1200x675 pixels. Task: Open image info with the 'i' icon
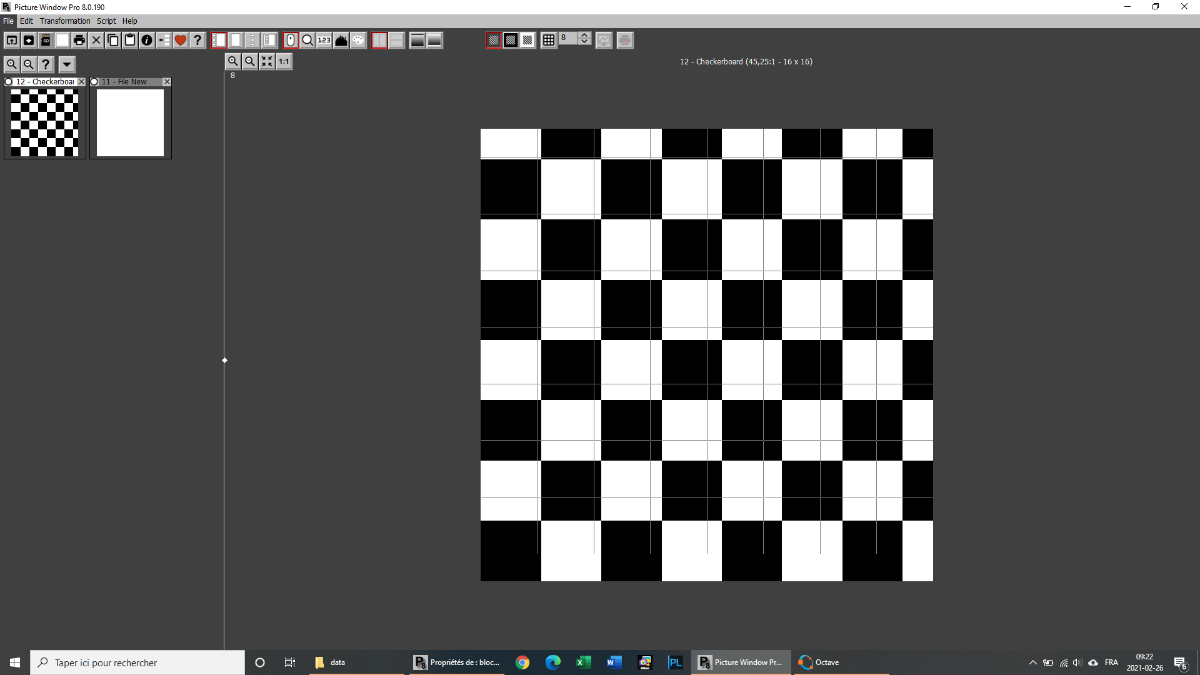(147, 40)
